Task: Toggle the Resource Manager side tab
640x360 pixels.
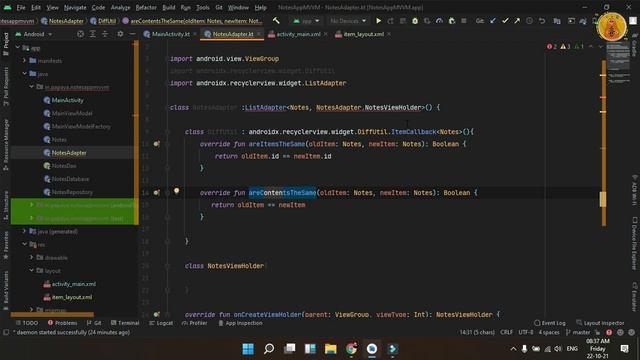Action: [x=6, y=145]
